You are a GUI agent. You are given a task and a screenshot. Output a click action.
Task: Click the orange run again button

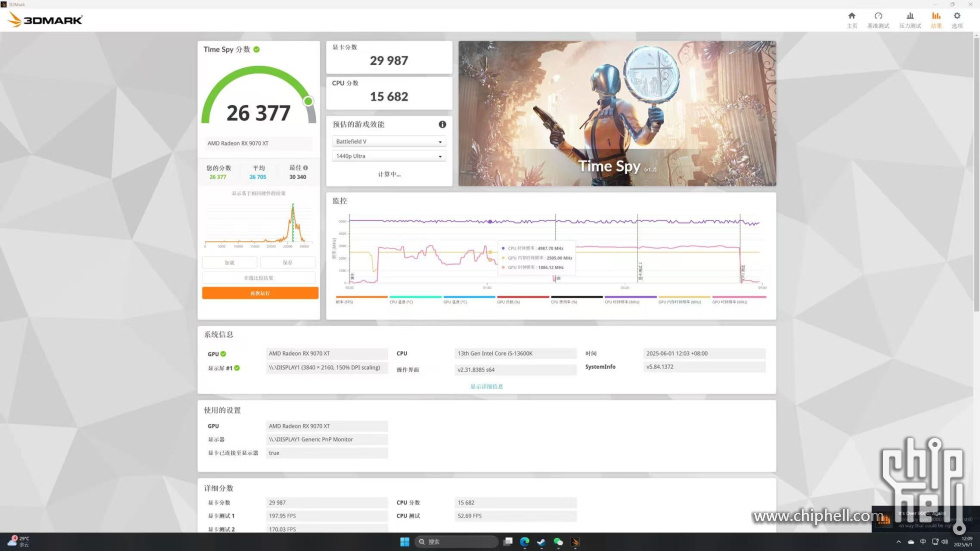(260, 293)
